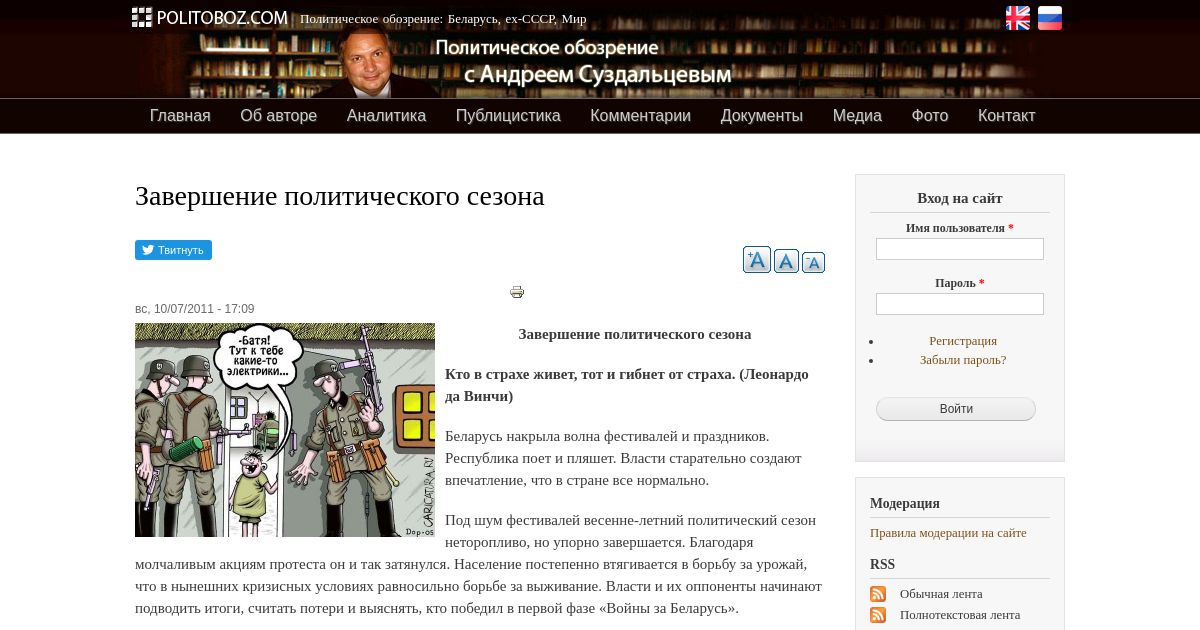Click the printer icon to print article
Viewport: 1200px width, 630px height.
point(517,292)
